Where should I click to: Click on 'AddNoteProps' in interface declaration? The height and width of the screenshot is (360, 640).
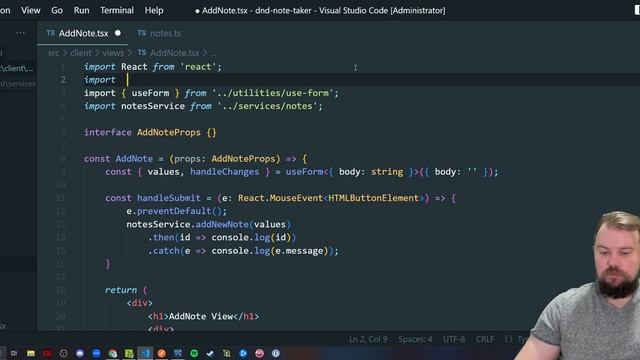pos(169,132)
